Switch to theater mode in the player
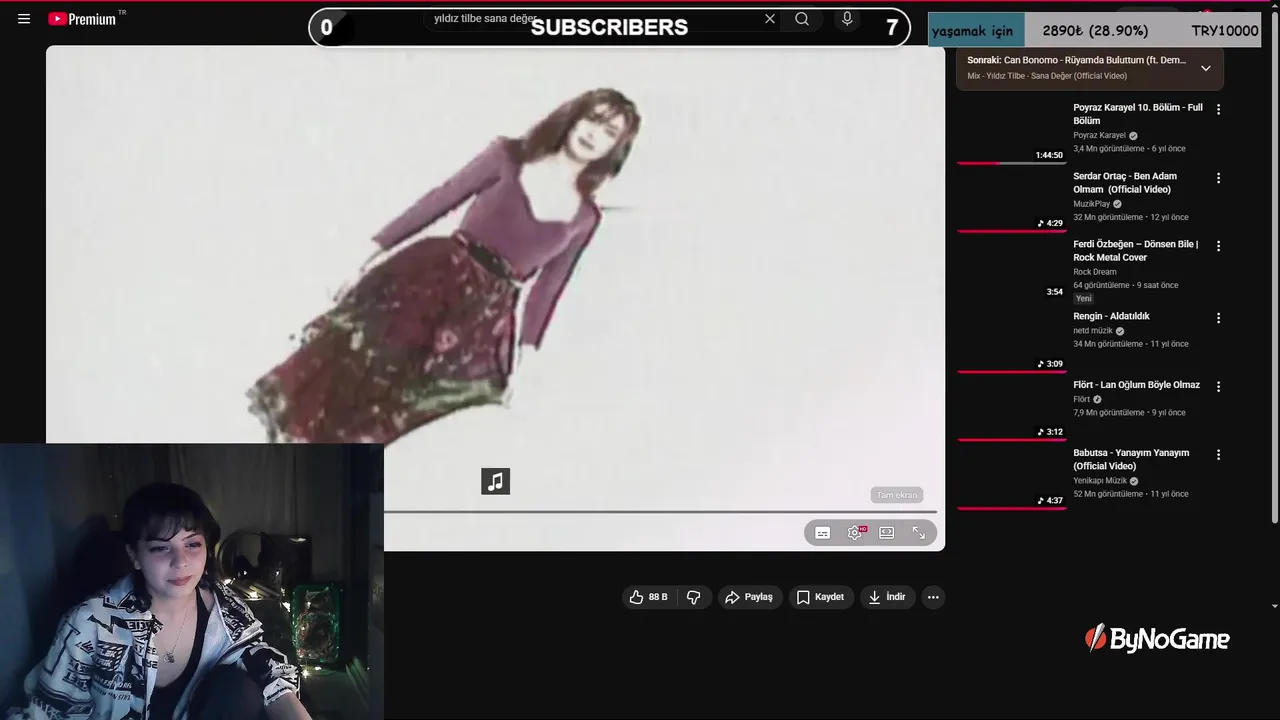 (887, 533)
